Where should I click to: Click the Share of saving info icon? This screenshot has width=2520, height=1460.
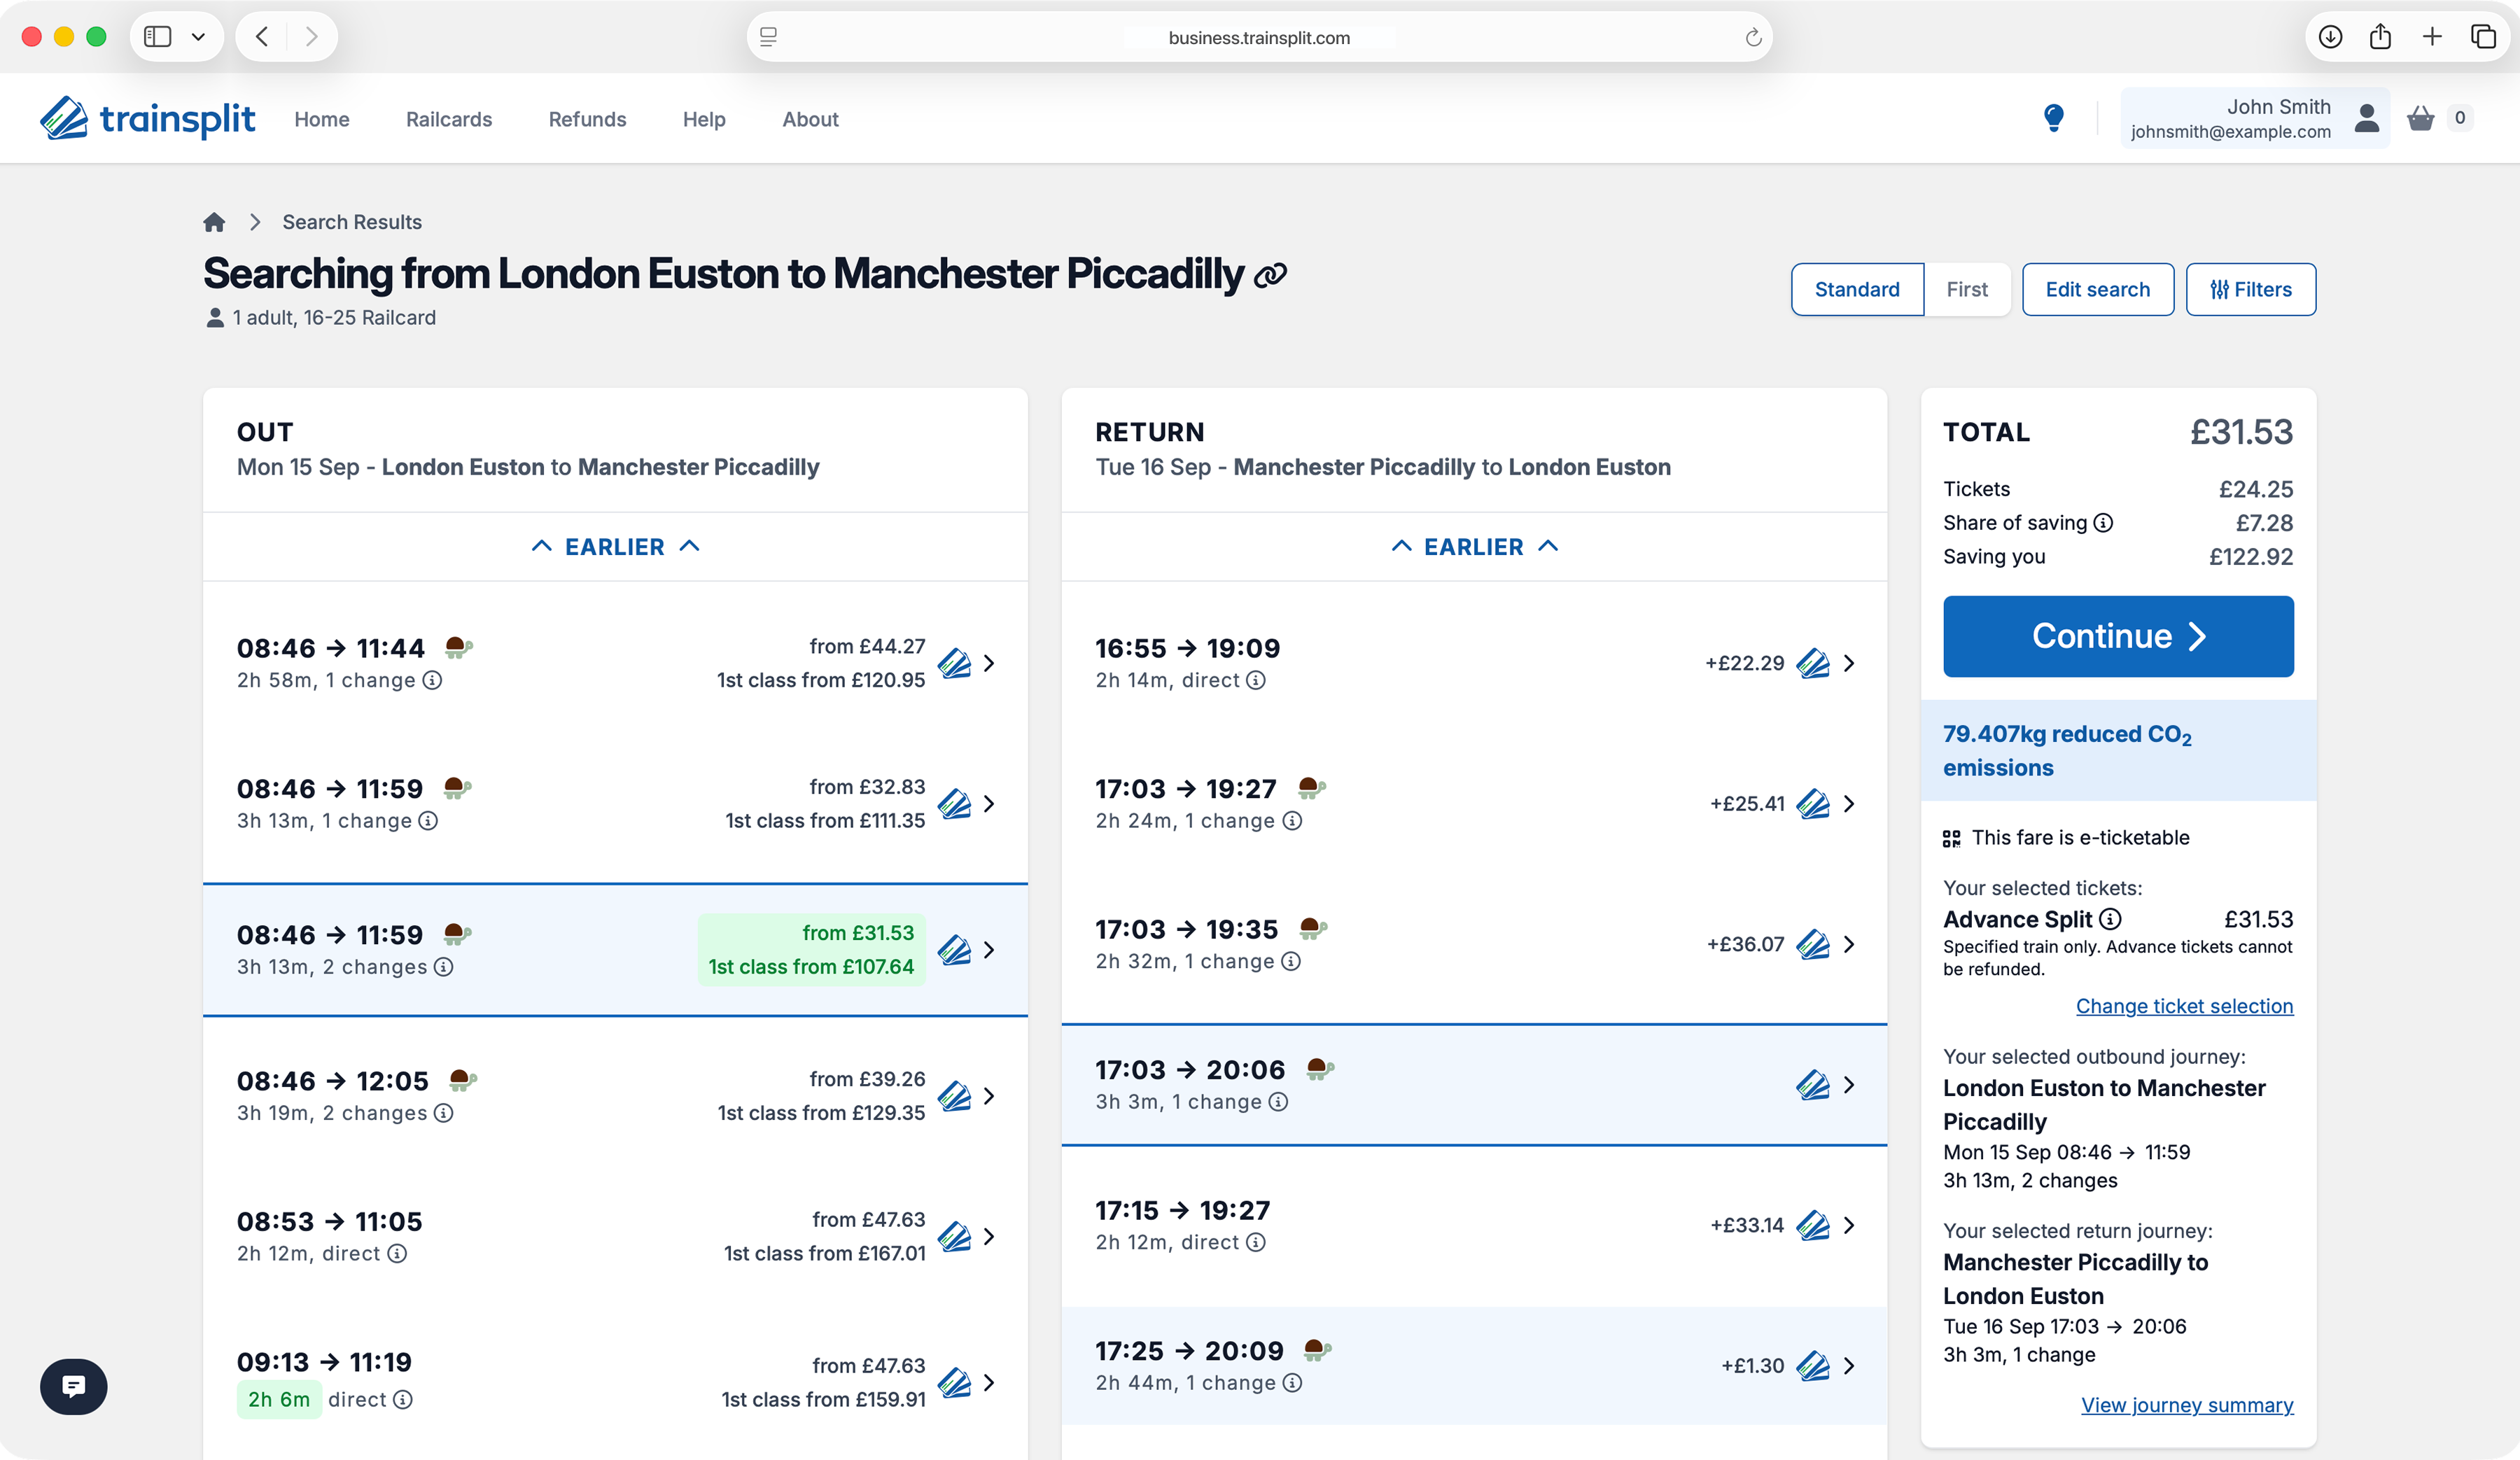point(2104,523)
